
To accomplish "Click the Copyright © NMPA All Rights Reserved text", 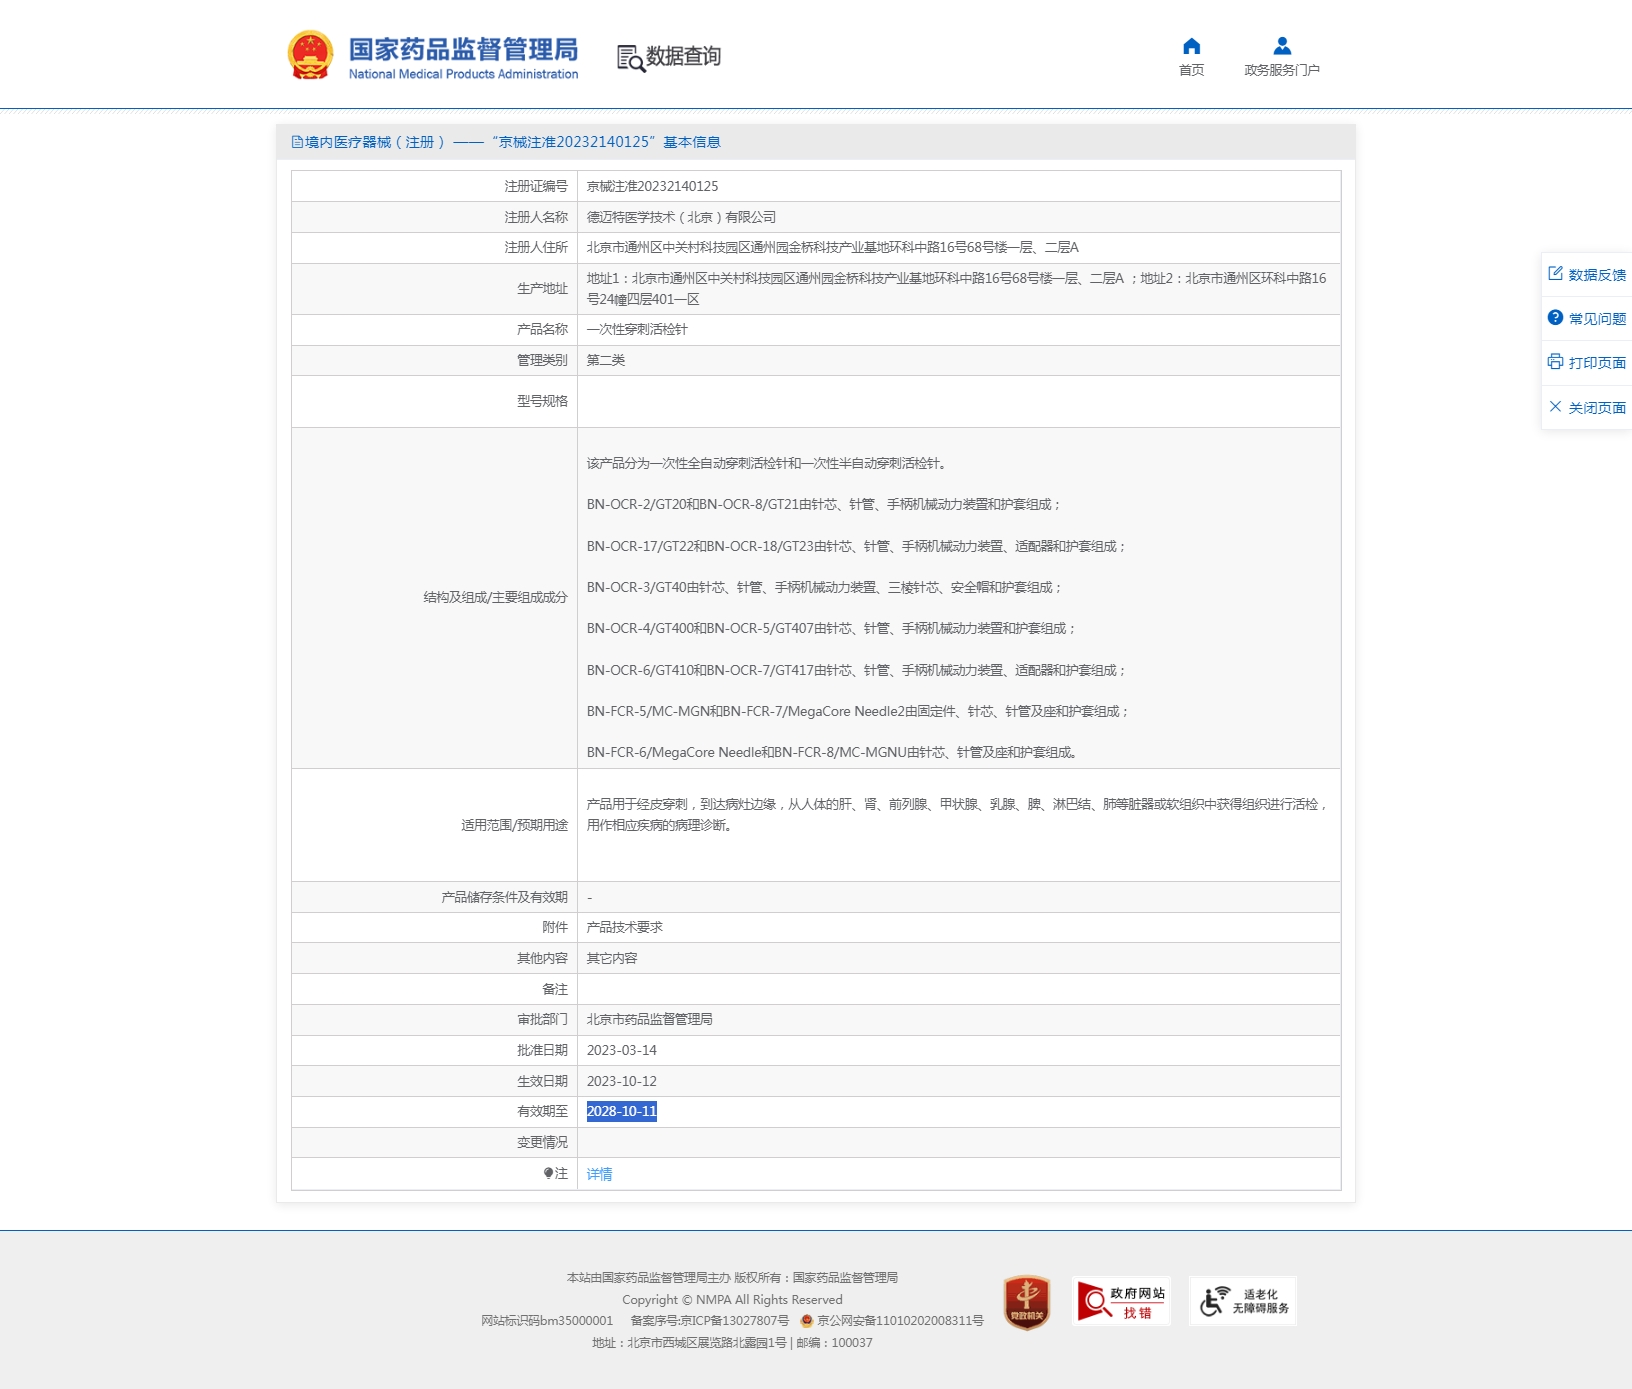I will coord(732,1300).
